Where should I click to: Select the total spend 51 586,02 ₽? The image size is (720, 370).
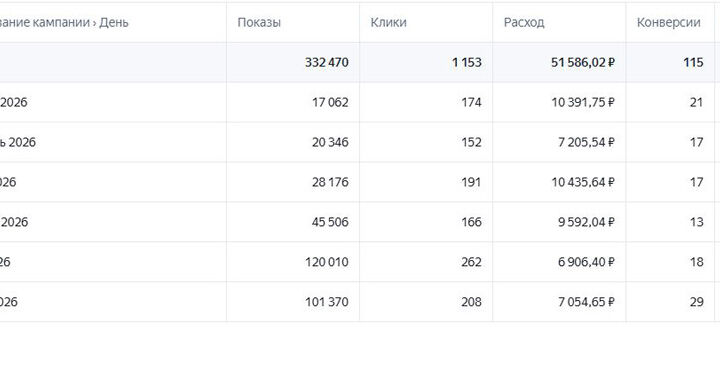coord(583,62)
